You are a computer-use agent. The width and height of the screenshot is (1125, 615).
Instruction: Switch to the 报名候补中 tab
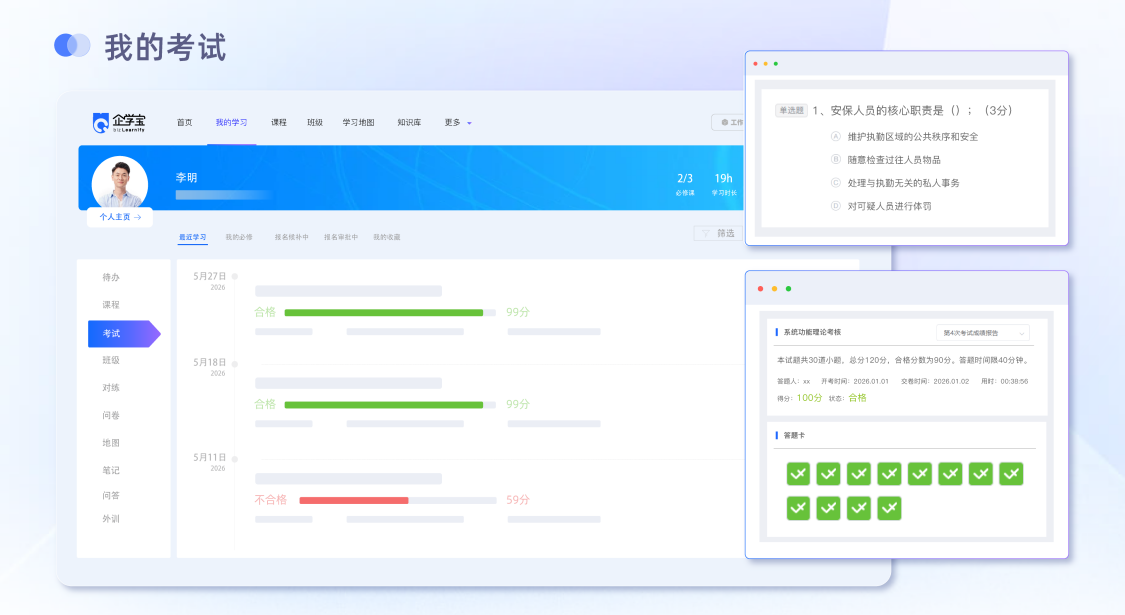(291, 237)
